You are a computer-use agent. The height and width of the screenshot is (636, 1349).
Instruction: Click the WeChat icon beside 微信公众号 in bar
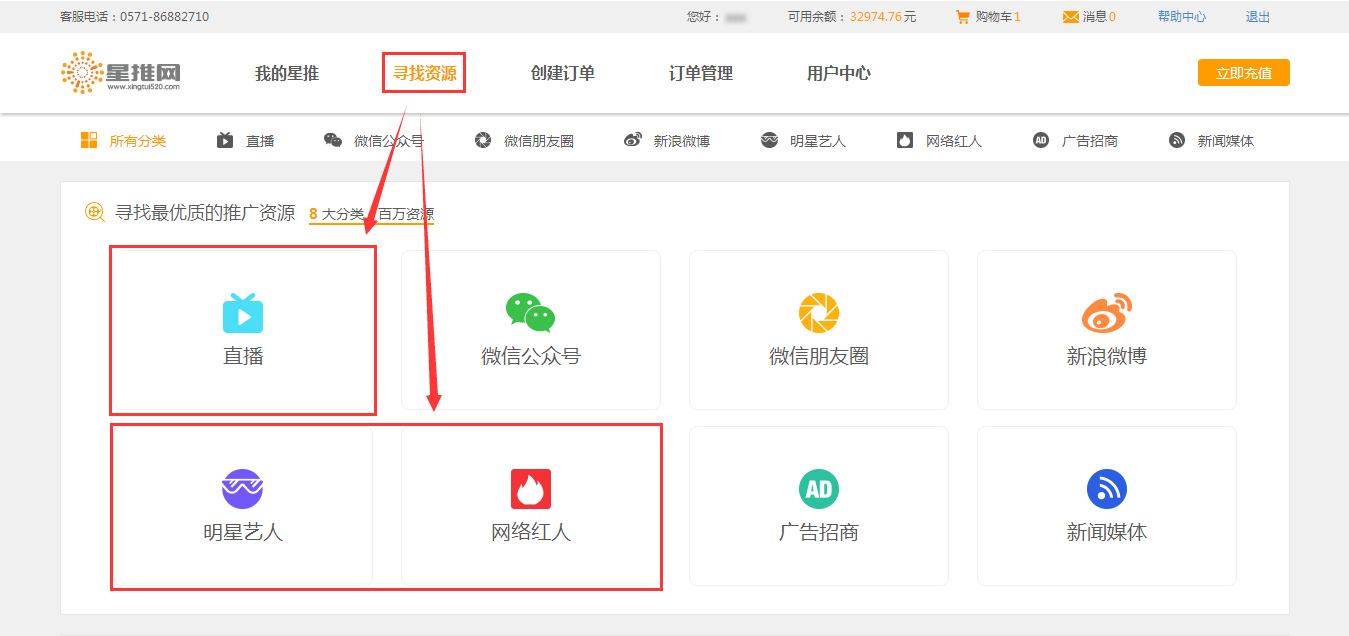tap(333, 140)
